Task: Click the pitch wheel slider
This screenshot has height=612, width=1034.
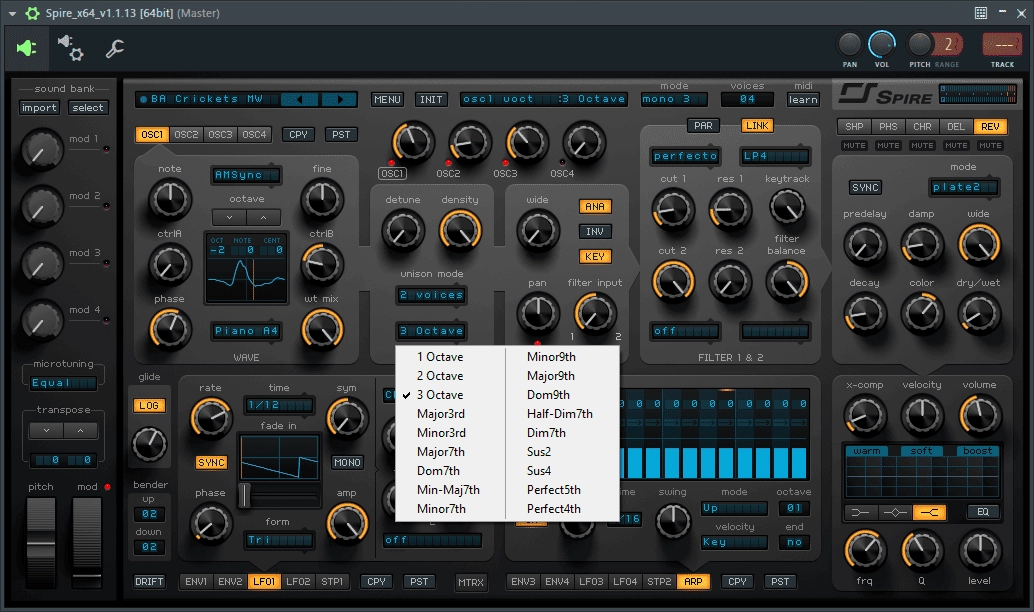Action: [x=41, y=542]
